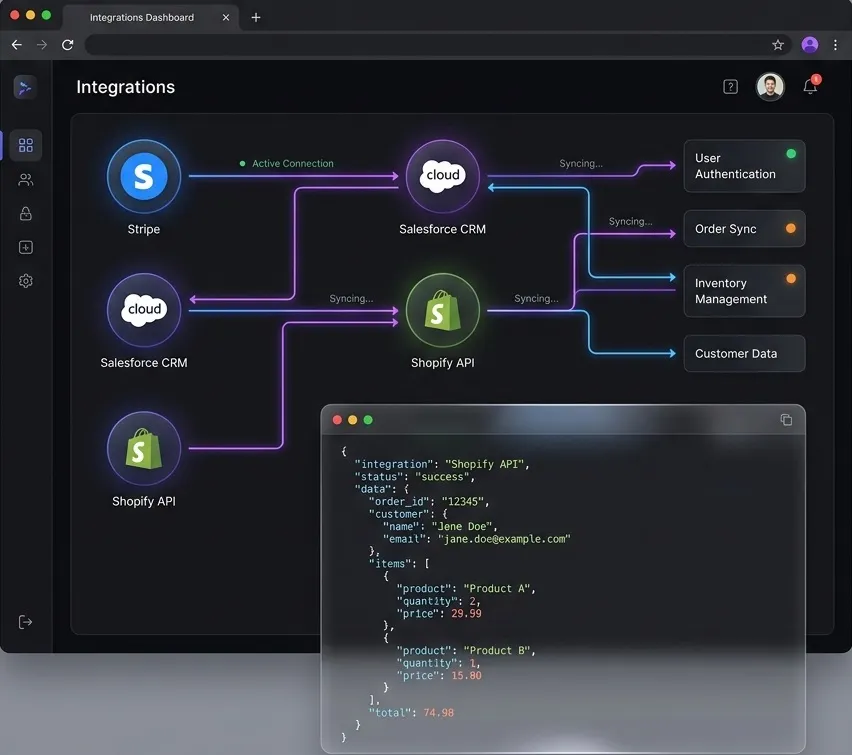Click the browser back arrow
The height and width of the screenshot is (755, 852).
[17, 45]
